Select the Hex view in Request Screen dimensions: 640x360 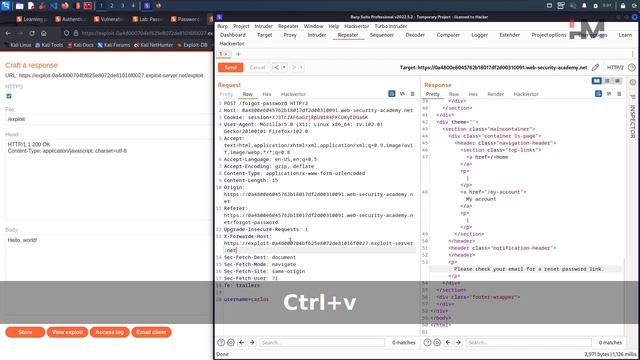[267, 94]
